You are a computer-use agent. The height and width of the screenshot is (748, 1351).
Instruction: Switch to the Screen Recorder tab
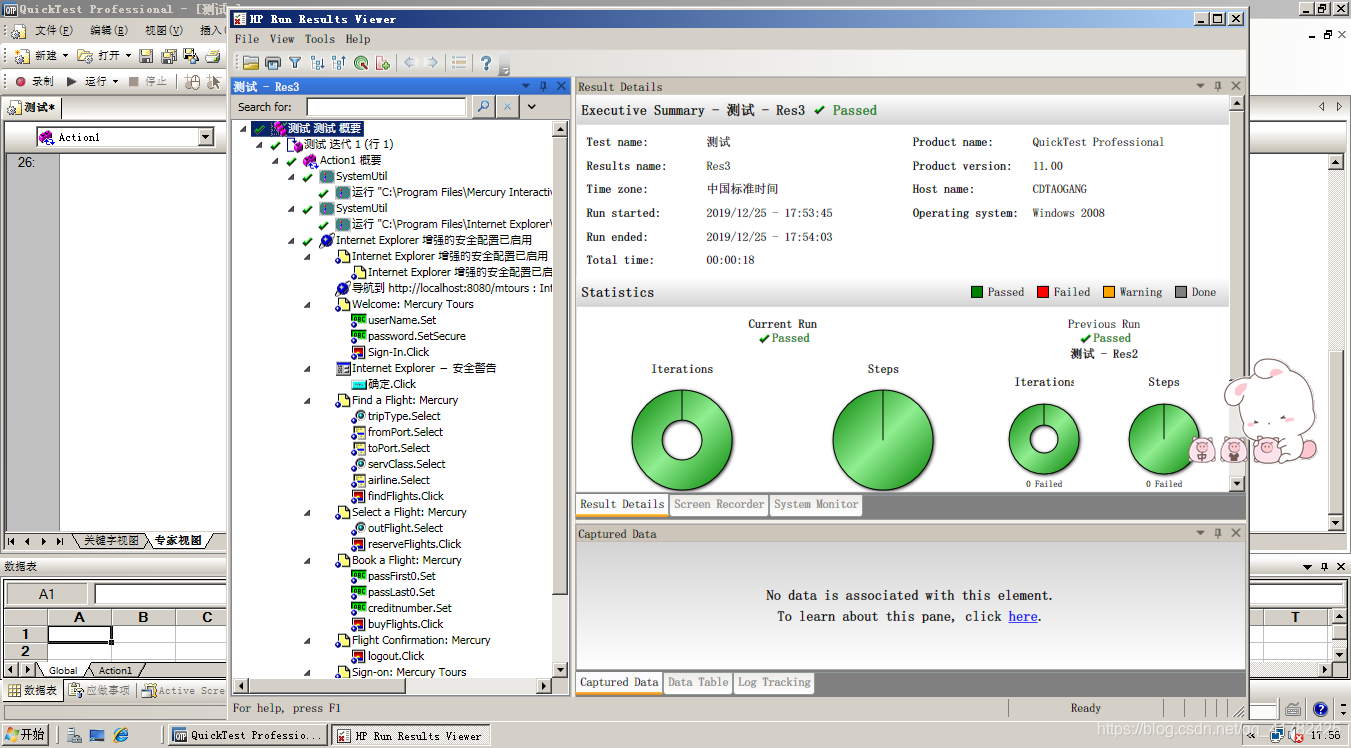pos(719,504)
